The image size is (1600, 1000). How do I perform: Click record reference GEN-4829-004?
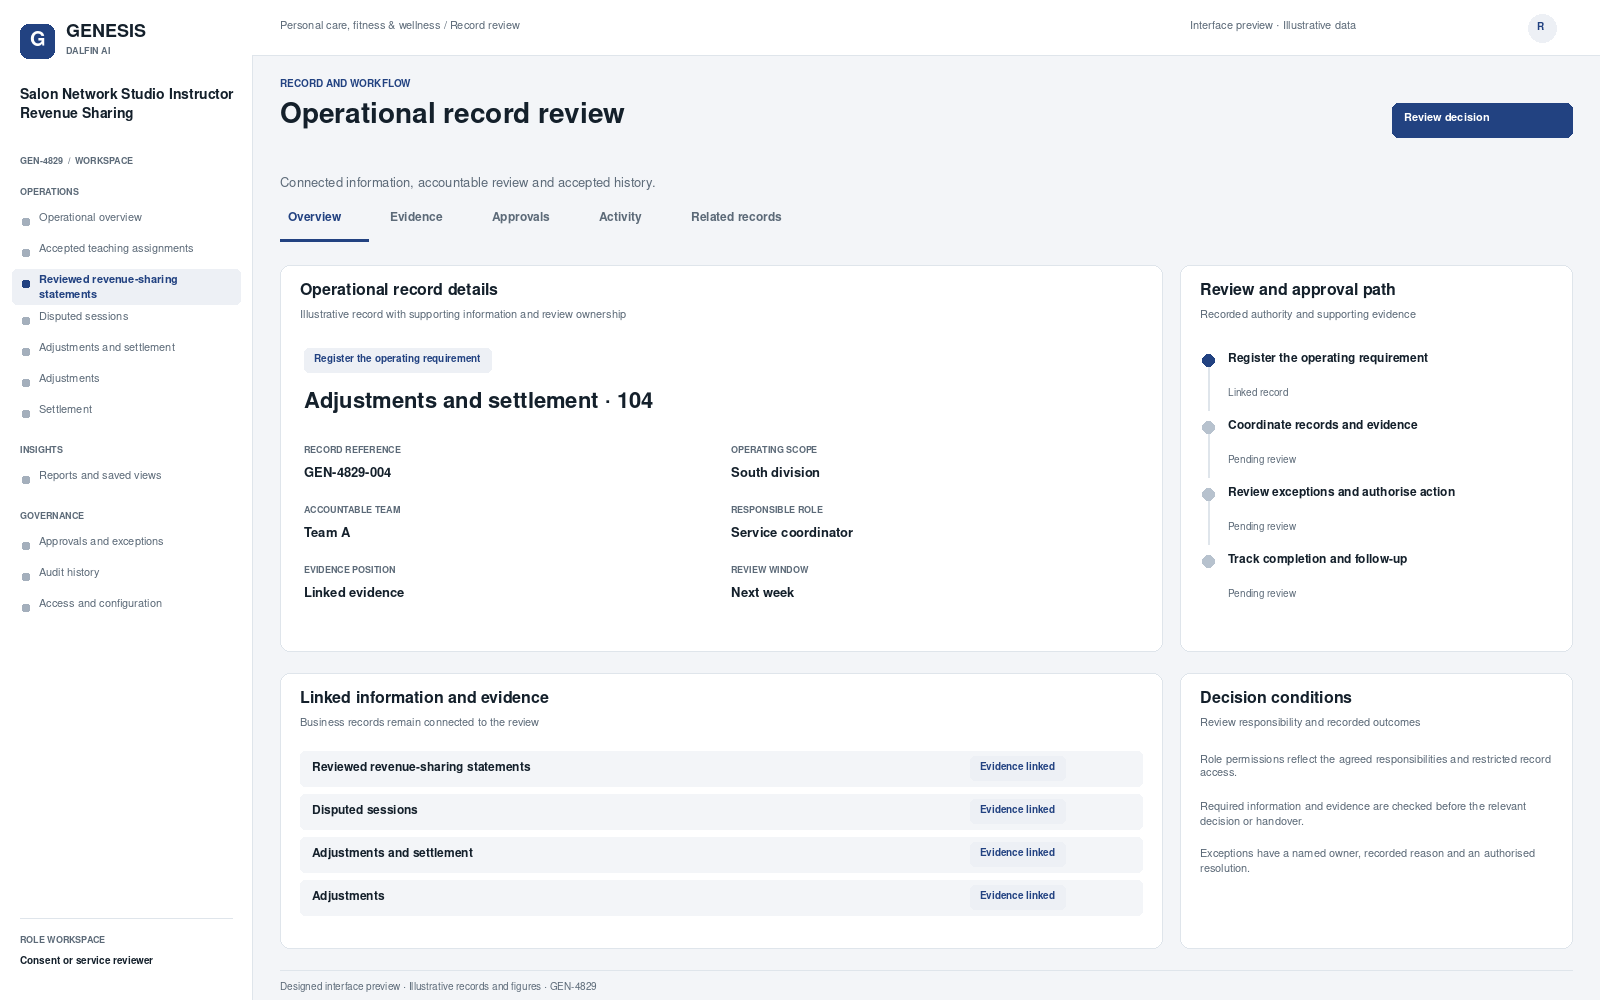point(347,473)
